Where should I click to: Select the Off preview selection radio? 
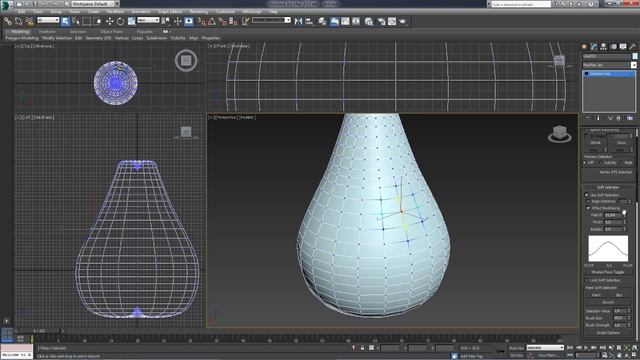(585, 162)
